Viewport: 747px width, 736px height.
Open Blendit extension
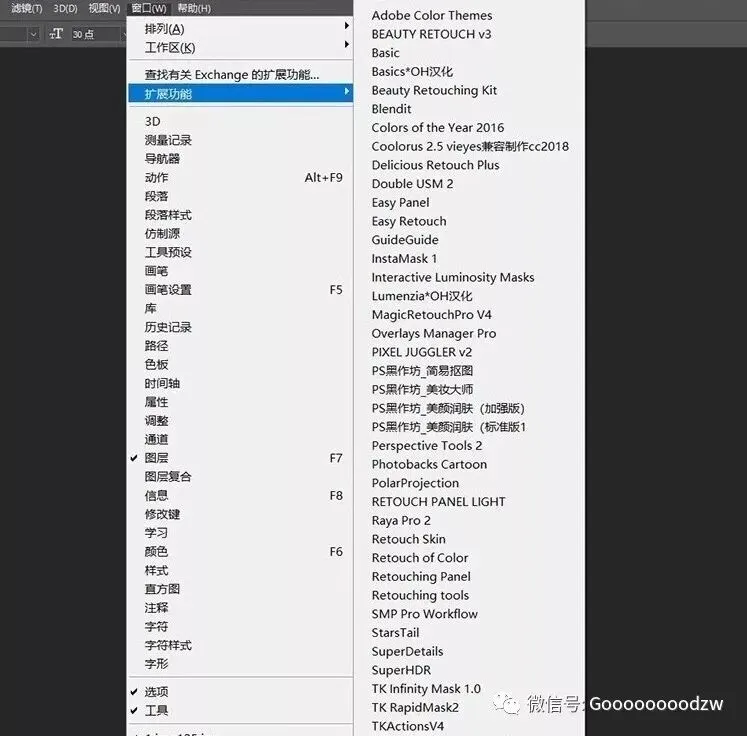click(x=391, y=109)
